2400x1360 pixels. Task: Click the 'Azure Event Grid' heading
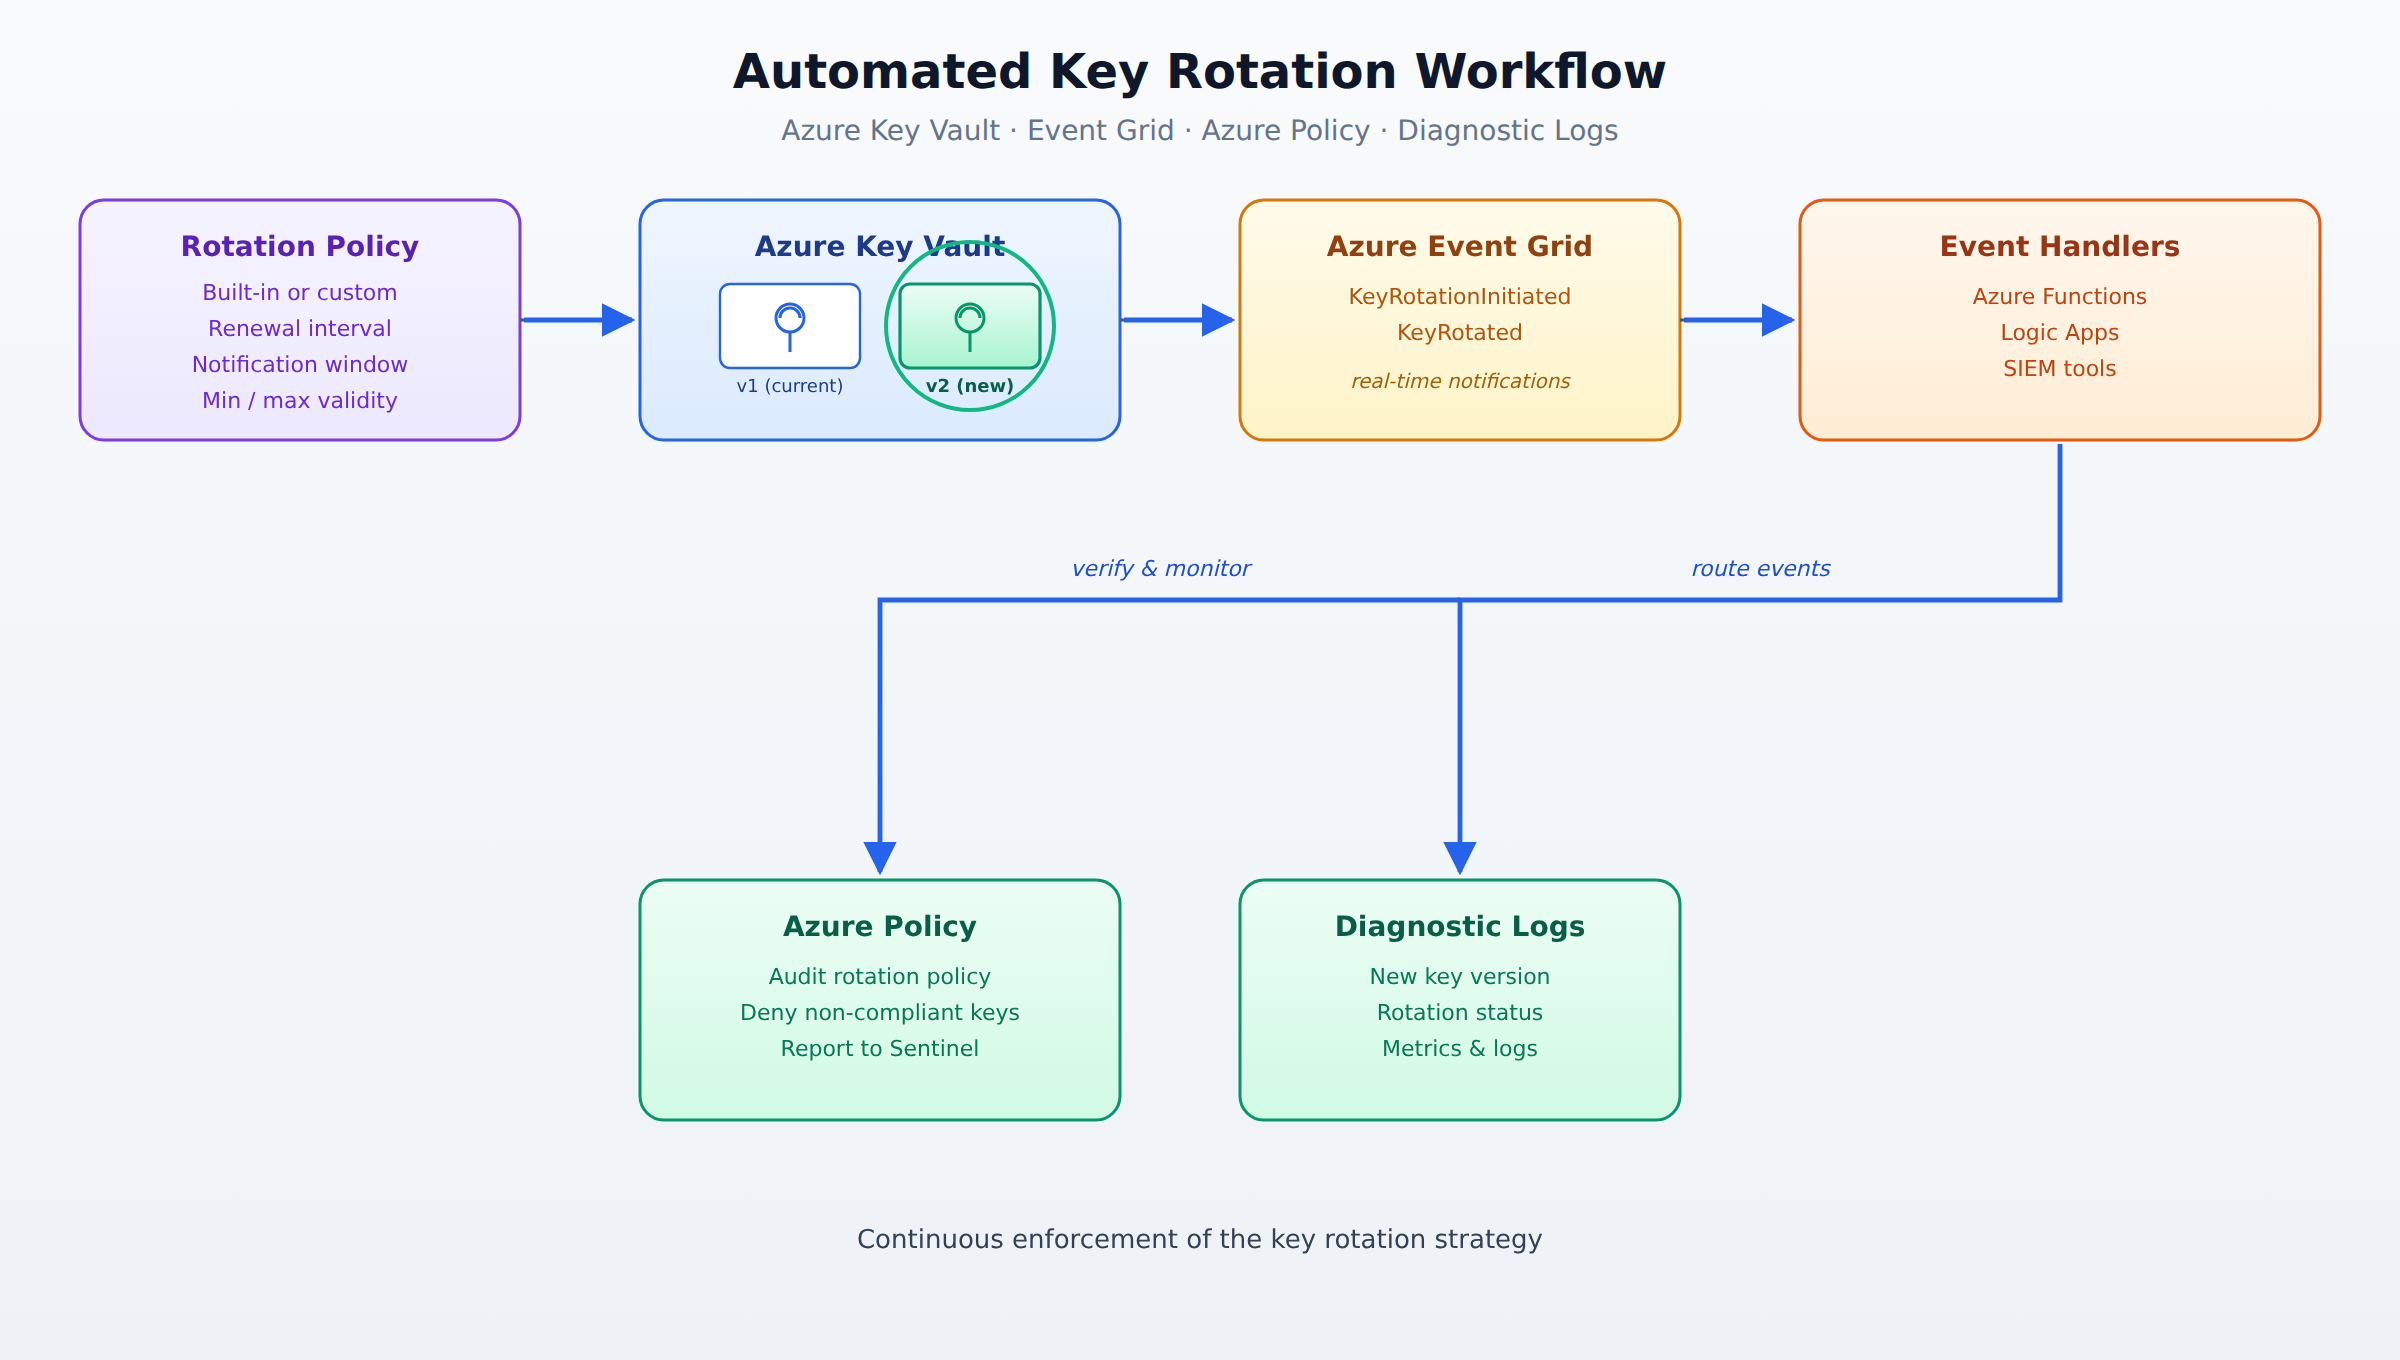pyautogui.click(x=1460, y=247)
